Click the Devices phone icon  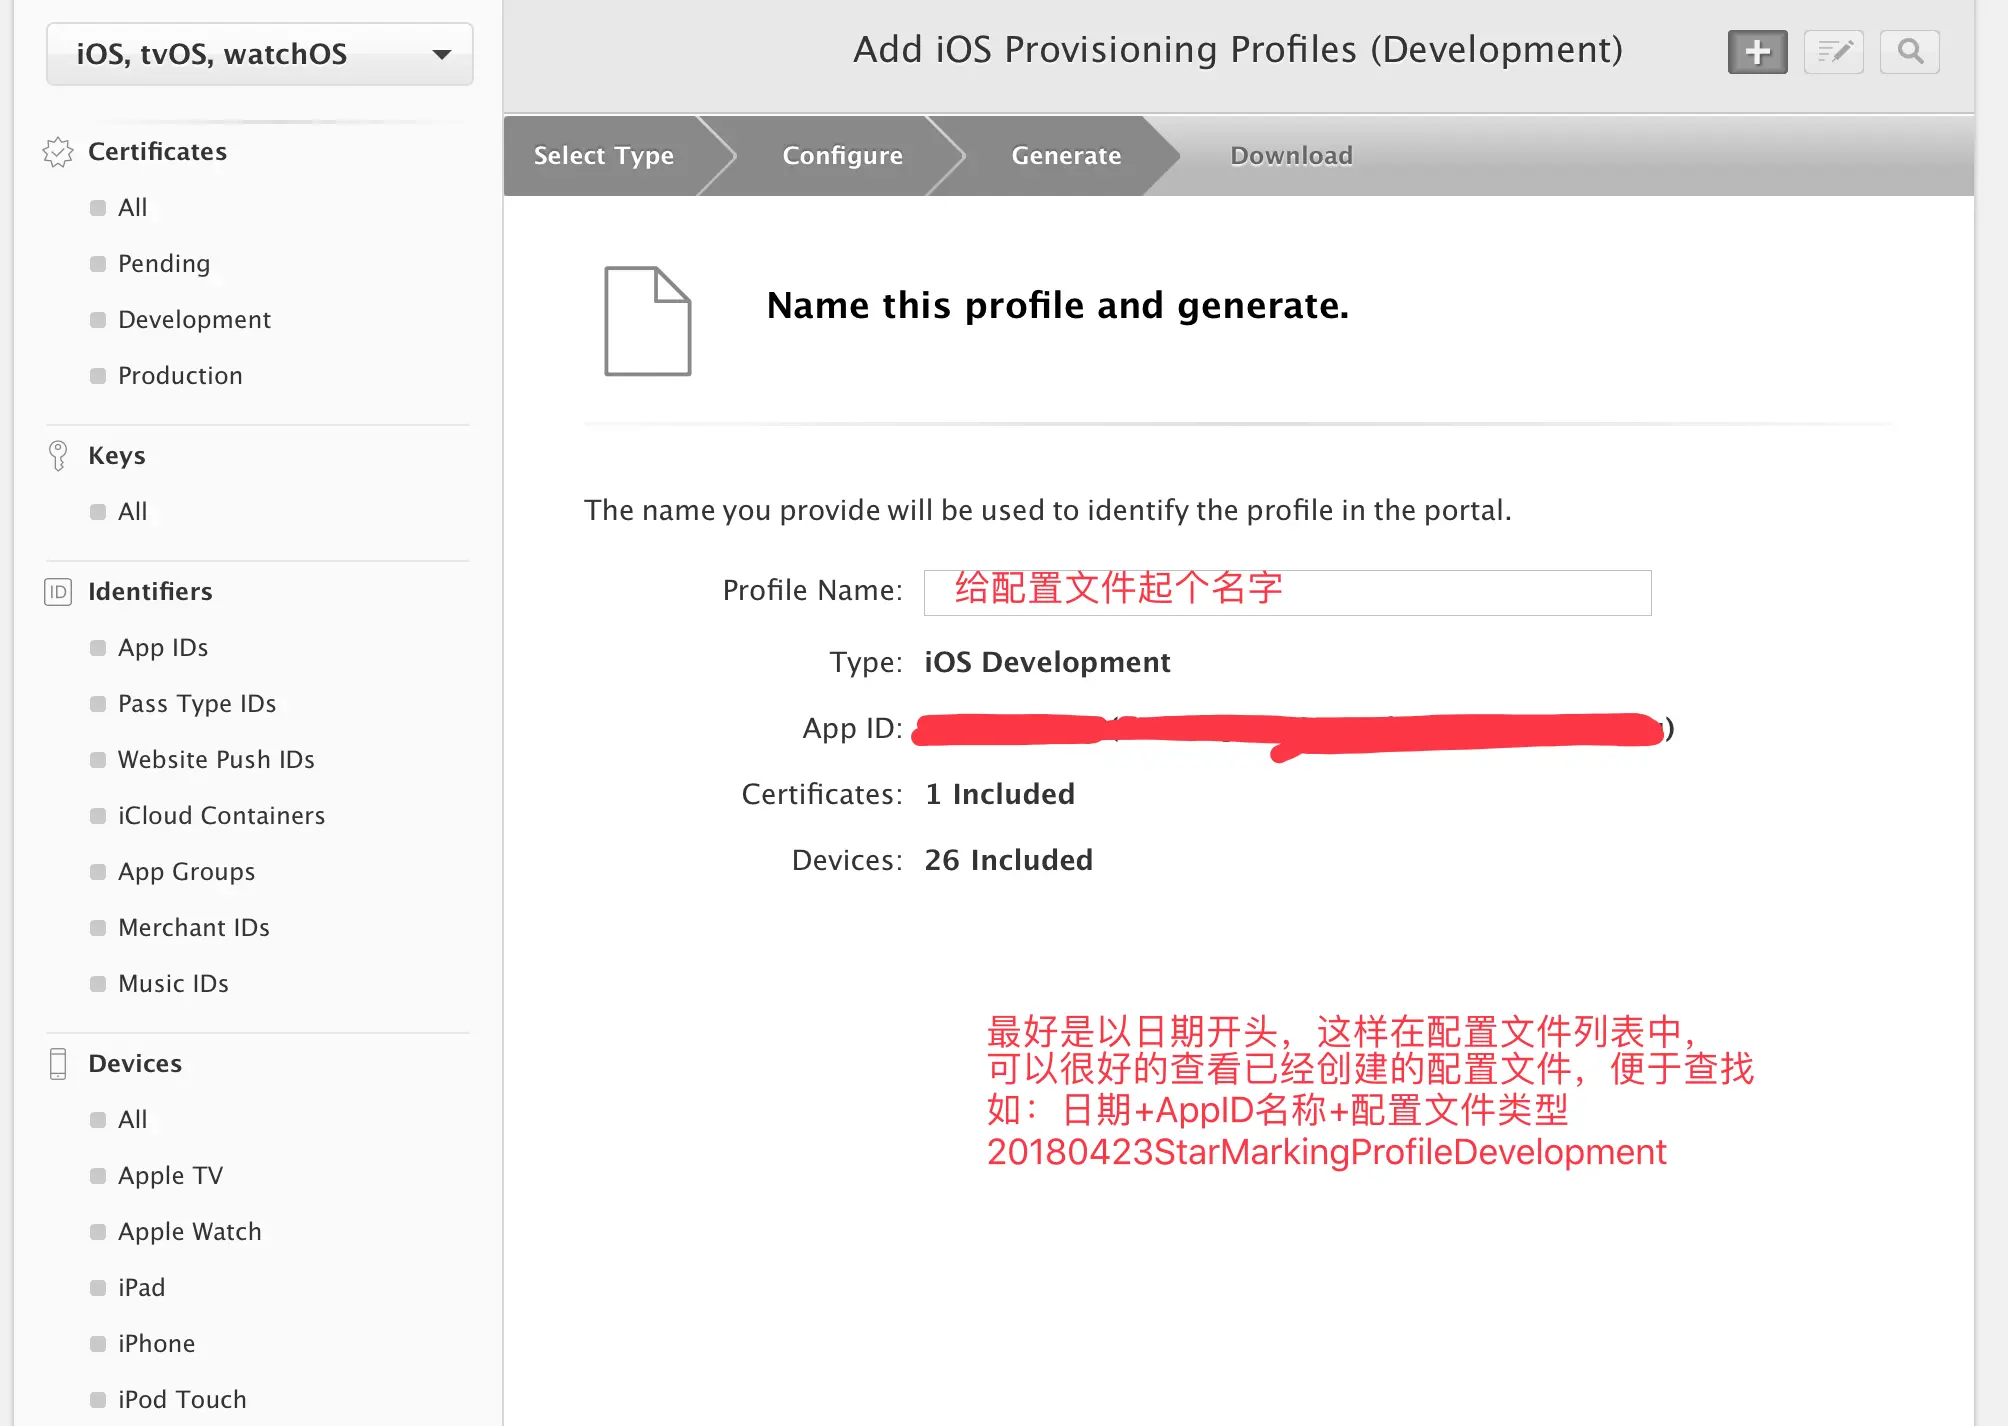[58, 1064]
